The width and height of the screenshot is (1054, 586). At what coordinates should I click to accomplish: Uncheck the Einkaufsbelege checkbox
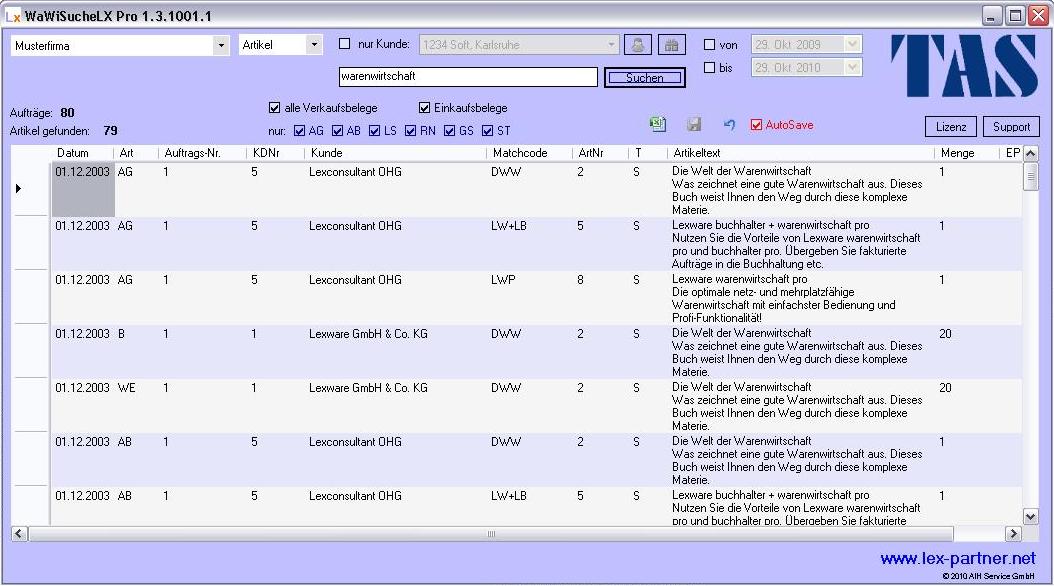click(x=424, y=108)
